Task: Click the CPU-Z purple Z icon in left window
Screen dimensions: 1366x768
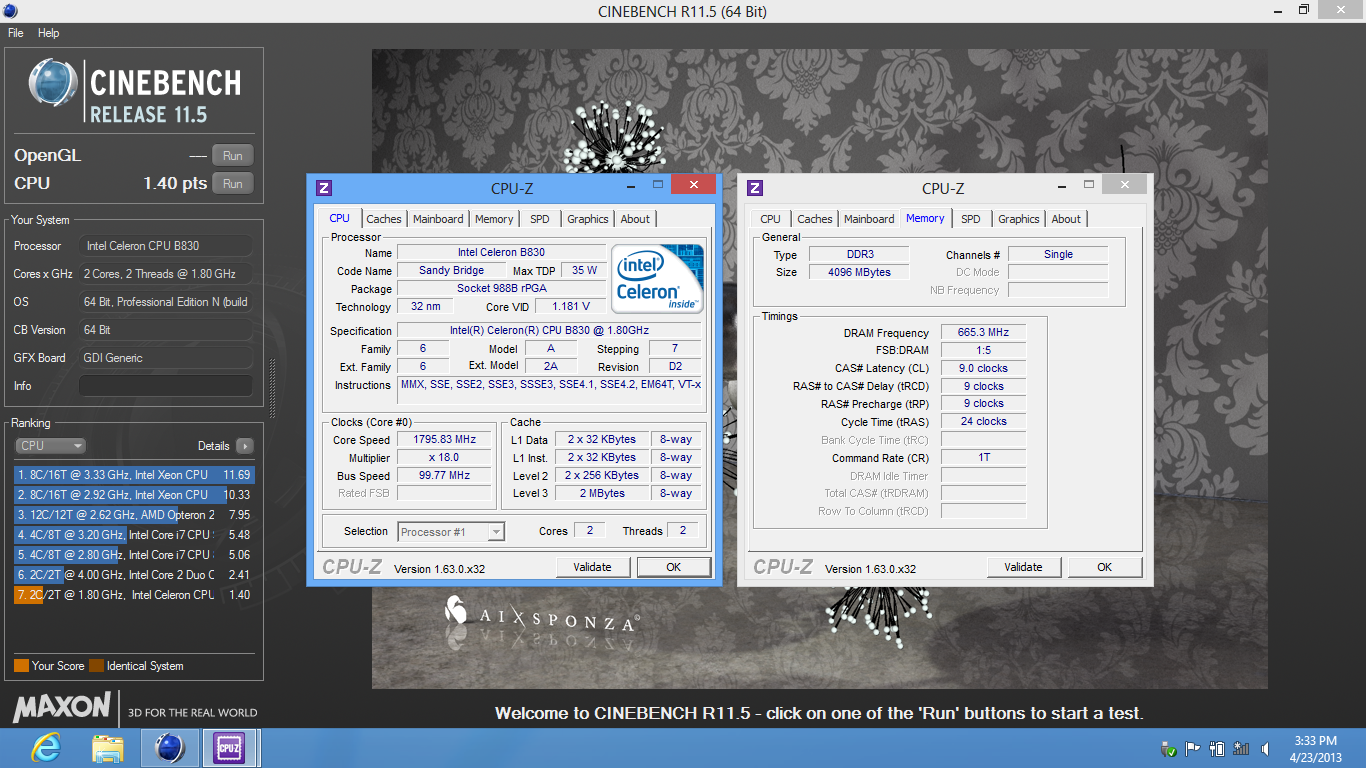Action: click(324, 188)
